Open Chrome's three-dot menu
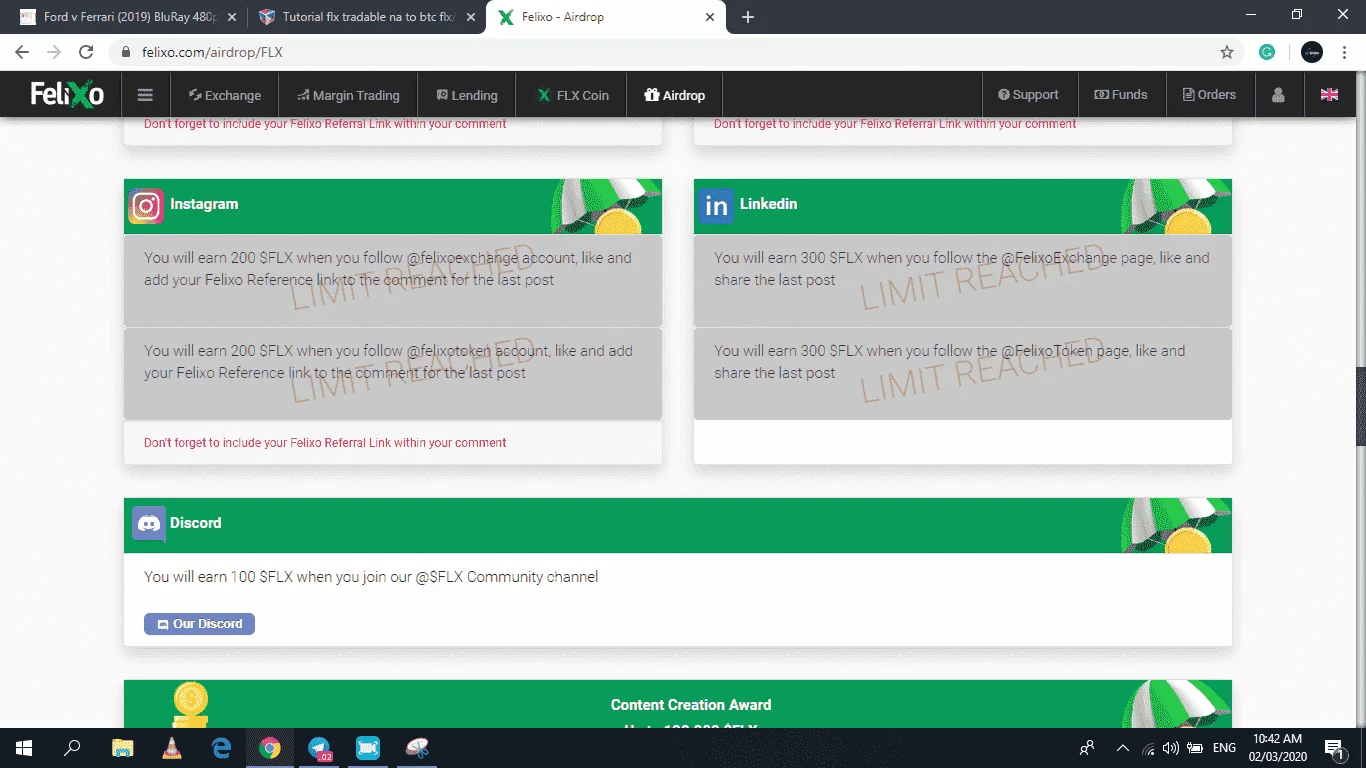The height and width of the screenshot is (768, 1366). click(x=1345, y=52)
